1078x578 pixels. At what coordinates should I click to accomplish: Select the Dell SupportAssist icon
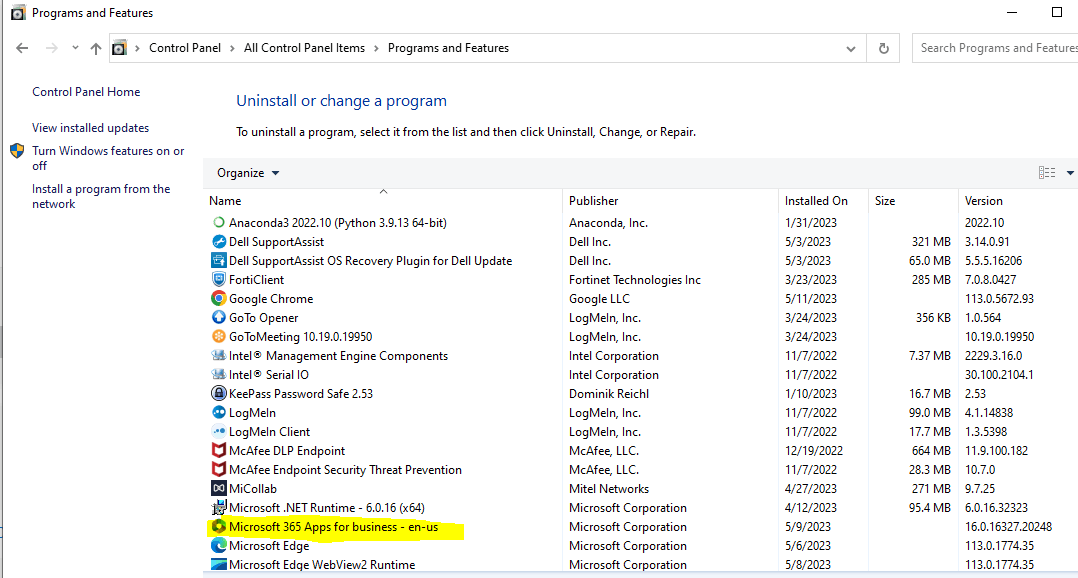[219, 241]
